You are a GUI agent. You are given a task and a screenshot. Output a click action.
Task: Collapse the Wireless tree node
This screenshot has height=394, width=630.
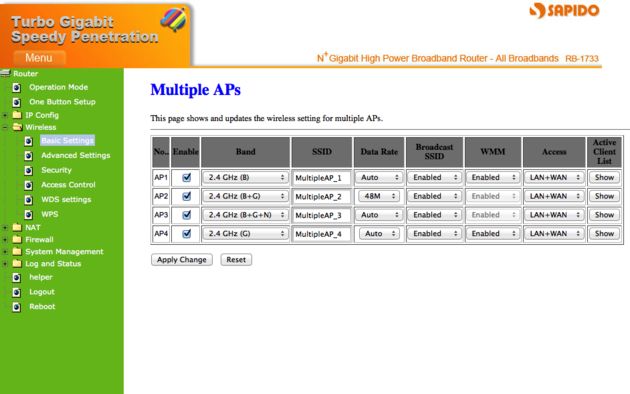click(5, 127)
